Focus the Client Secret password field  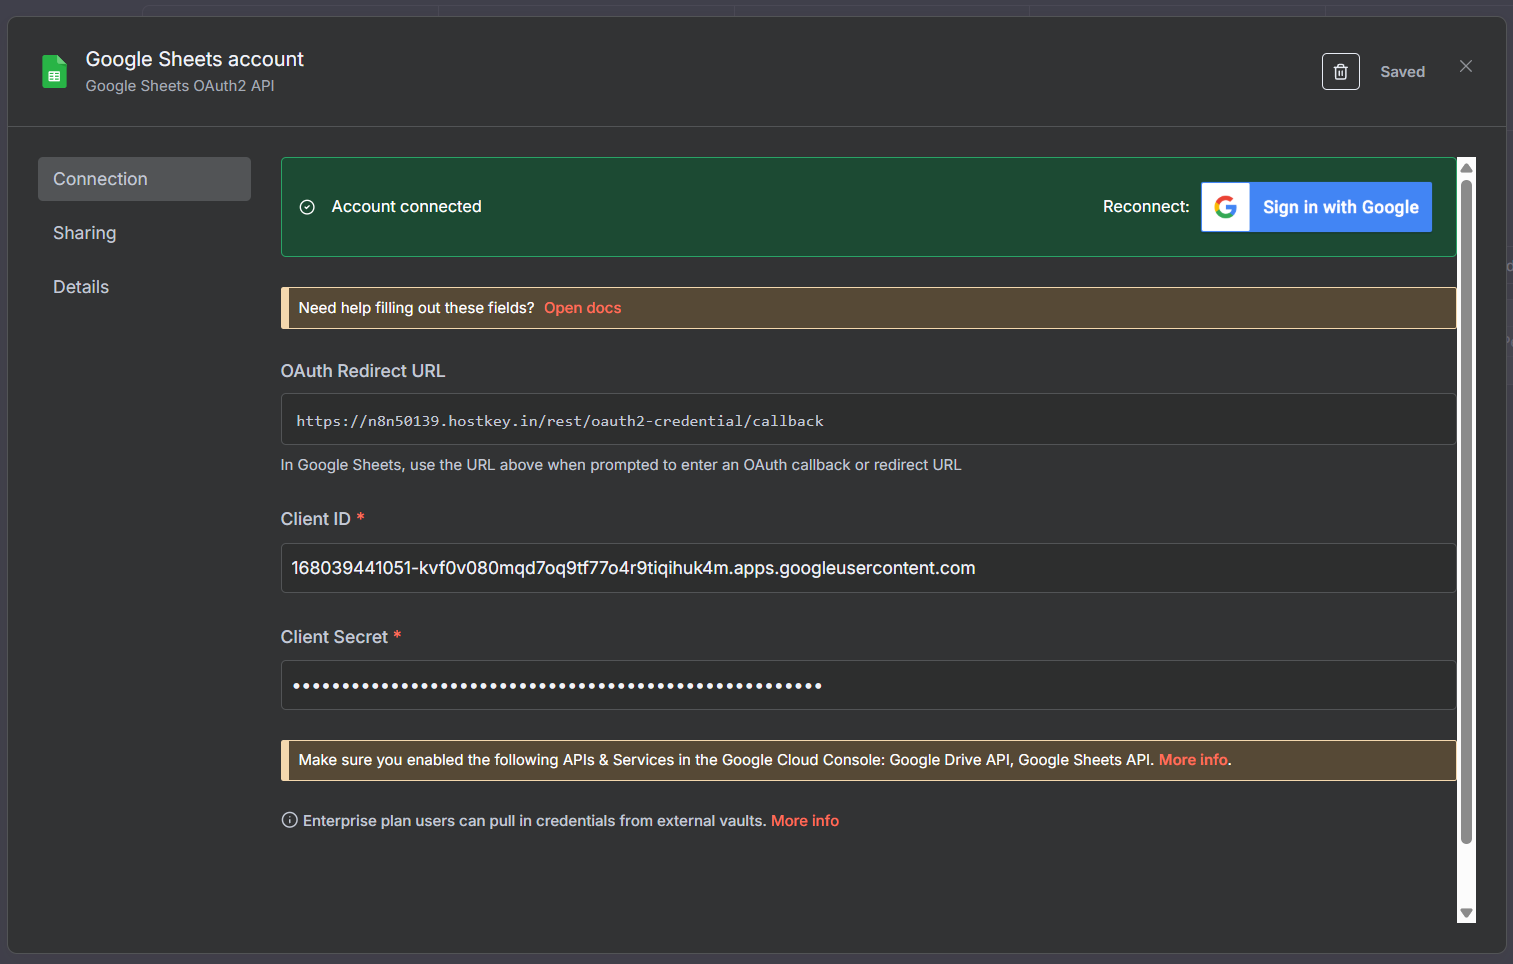[x=867, y=685]
